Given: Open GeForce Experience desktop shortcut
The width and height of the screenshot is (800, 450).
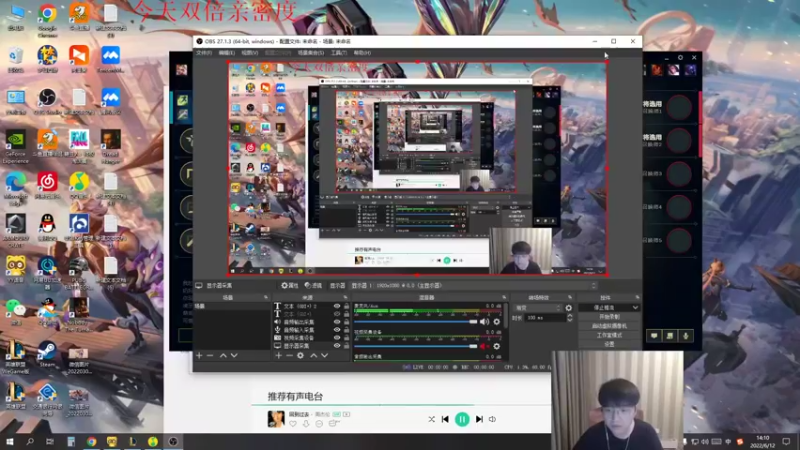Looking at the screenshot, I should 15,147.
